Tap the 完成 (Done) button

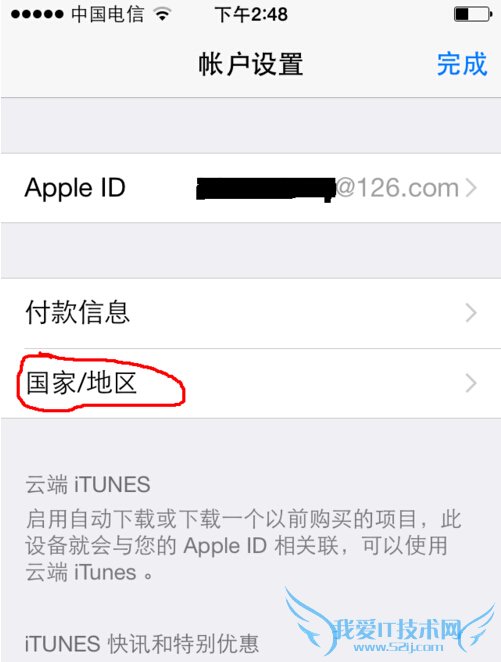pyautogui.click(x=462, y=64)
